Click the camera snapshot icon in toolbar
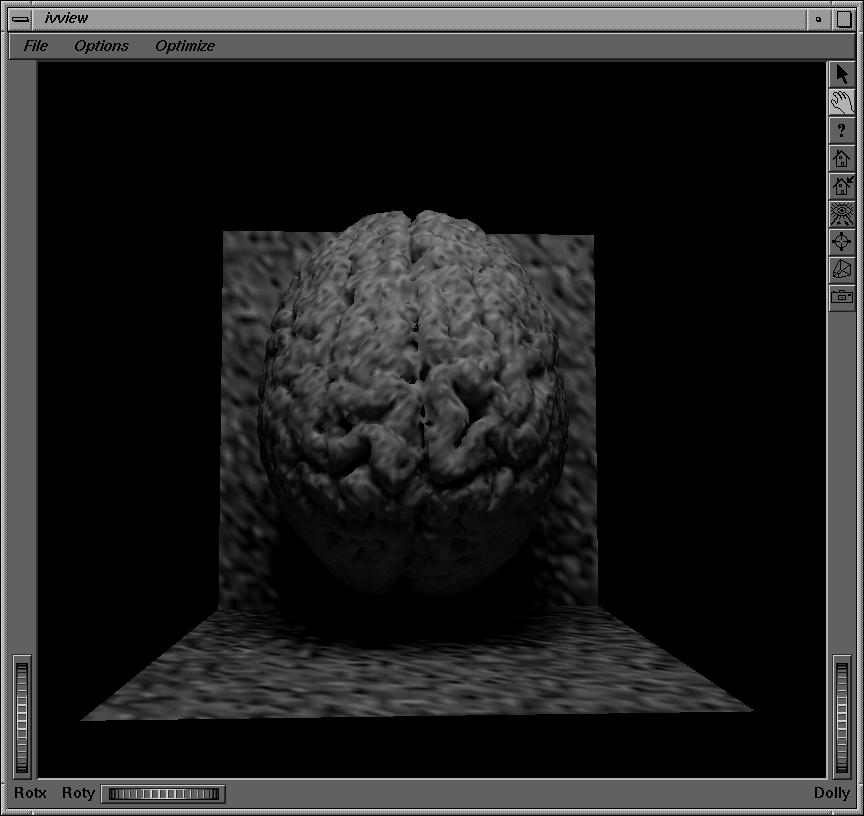The image size is (864, 816). pos(841,297)
